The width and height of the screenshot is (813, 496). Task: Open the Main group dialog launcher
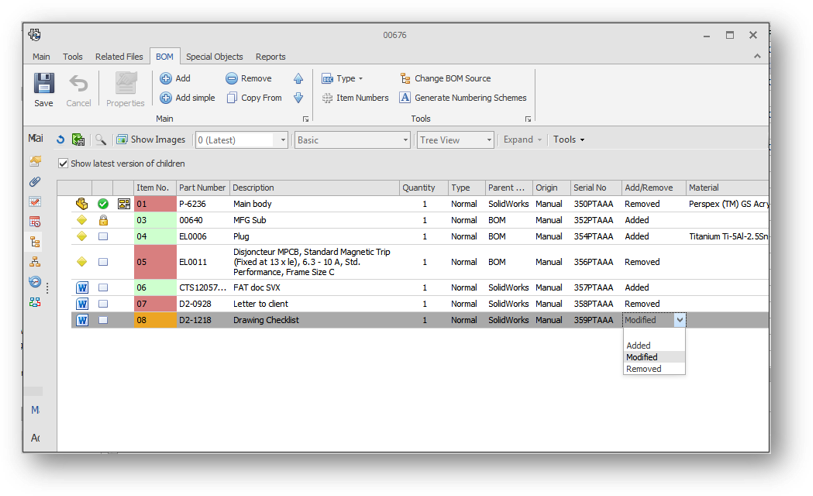click(305, 119)
